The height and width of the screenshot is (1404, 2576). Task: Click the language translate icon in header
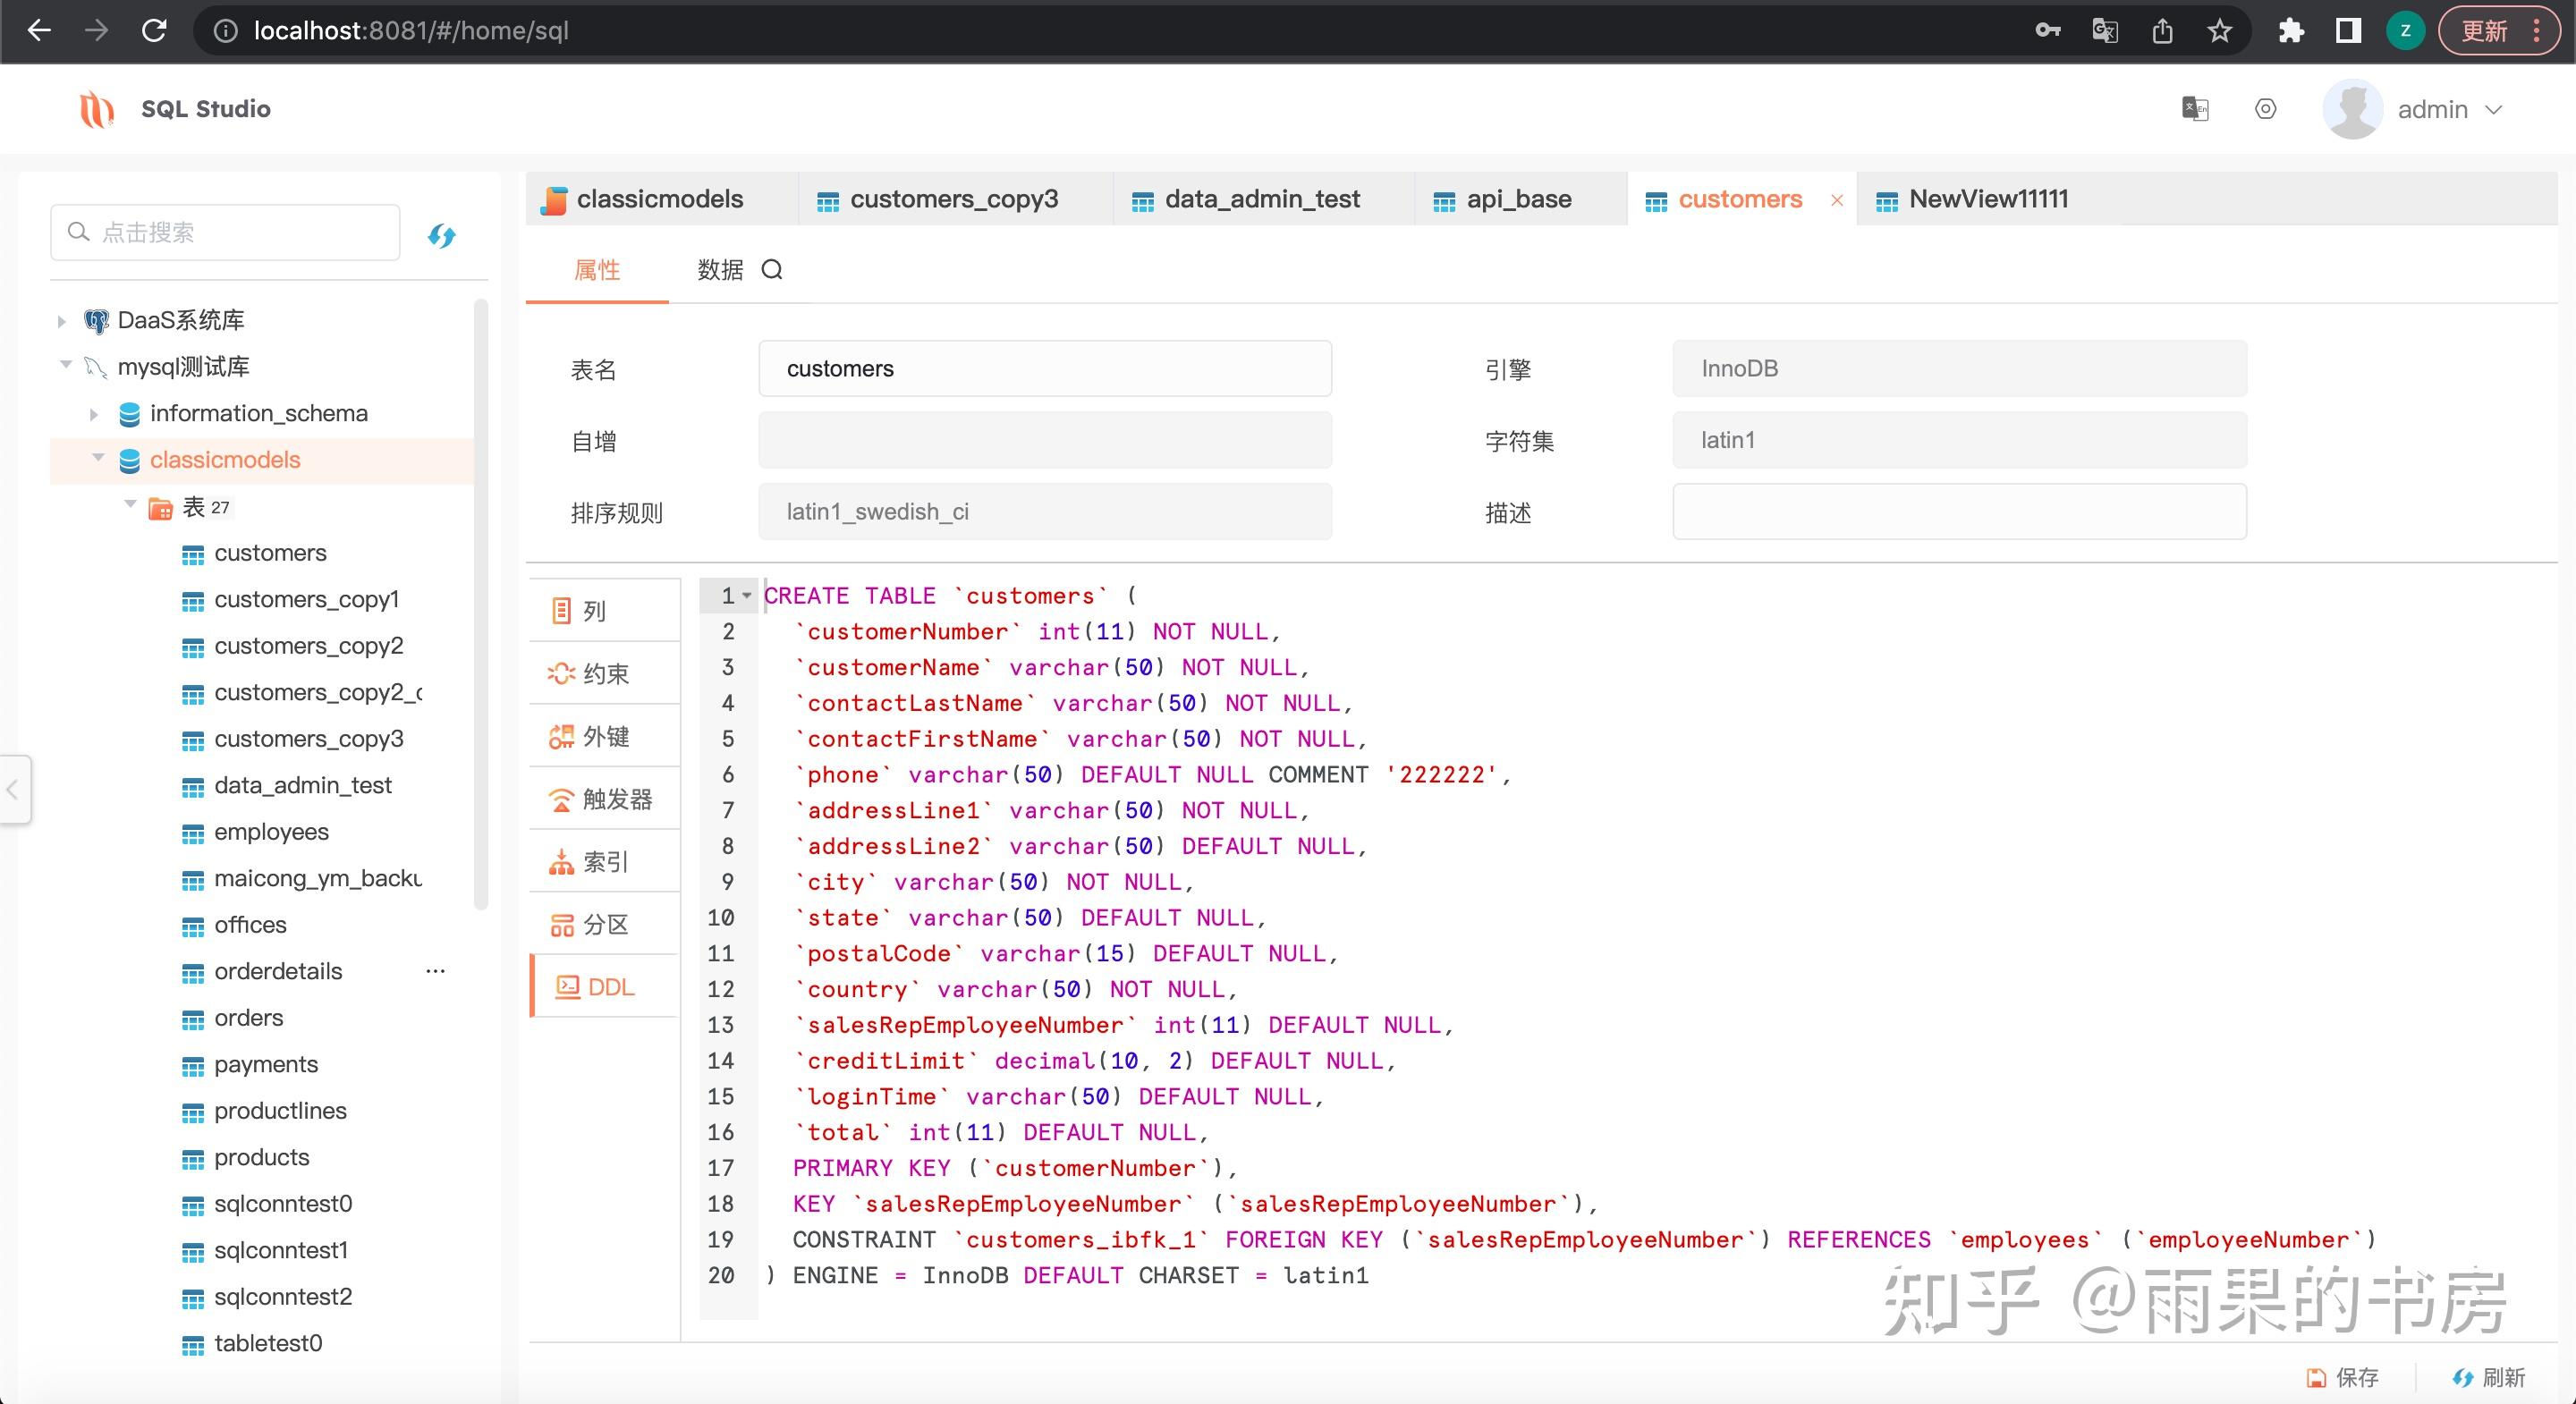2194,109
